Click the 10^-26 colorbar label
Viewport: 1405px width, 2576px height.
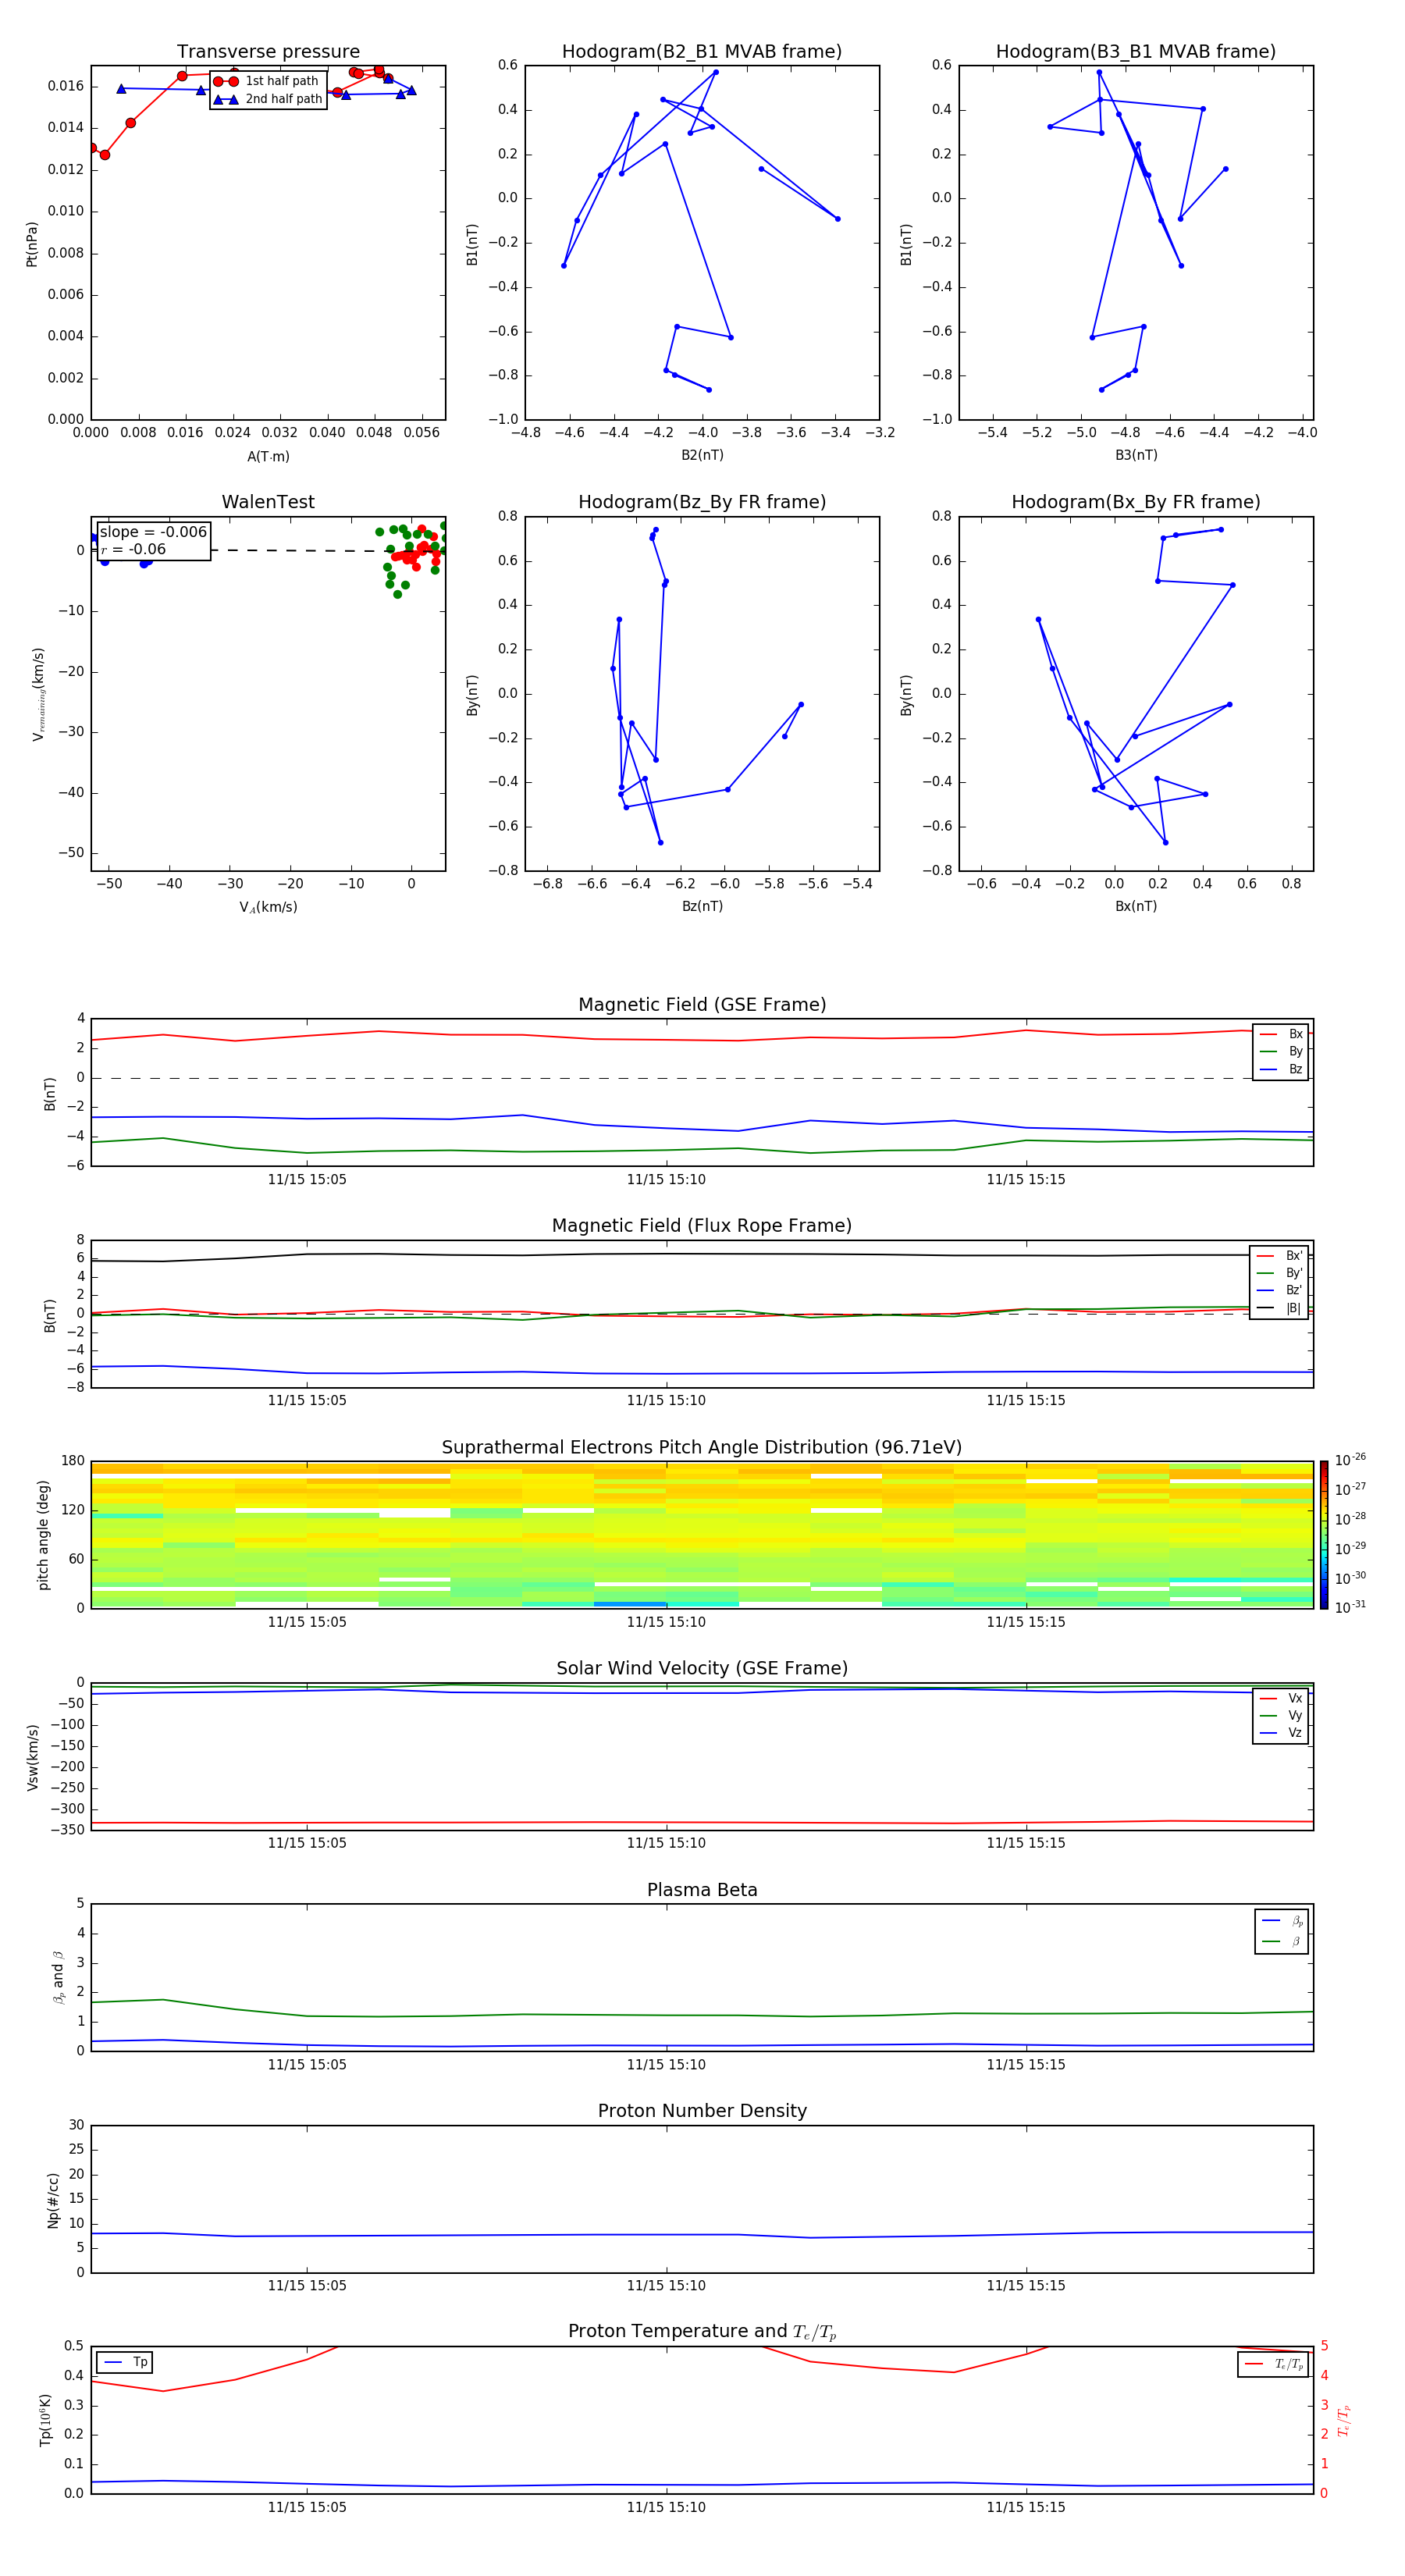click(1350, 1460)
